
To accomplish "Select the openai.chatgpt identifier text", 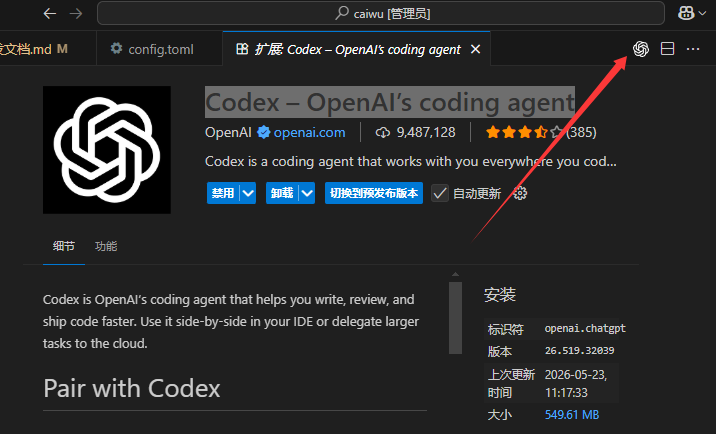I will pyautogui.click(x=585, y=328).
